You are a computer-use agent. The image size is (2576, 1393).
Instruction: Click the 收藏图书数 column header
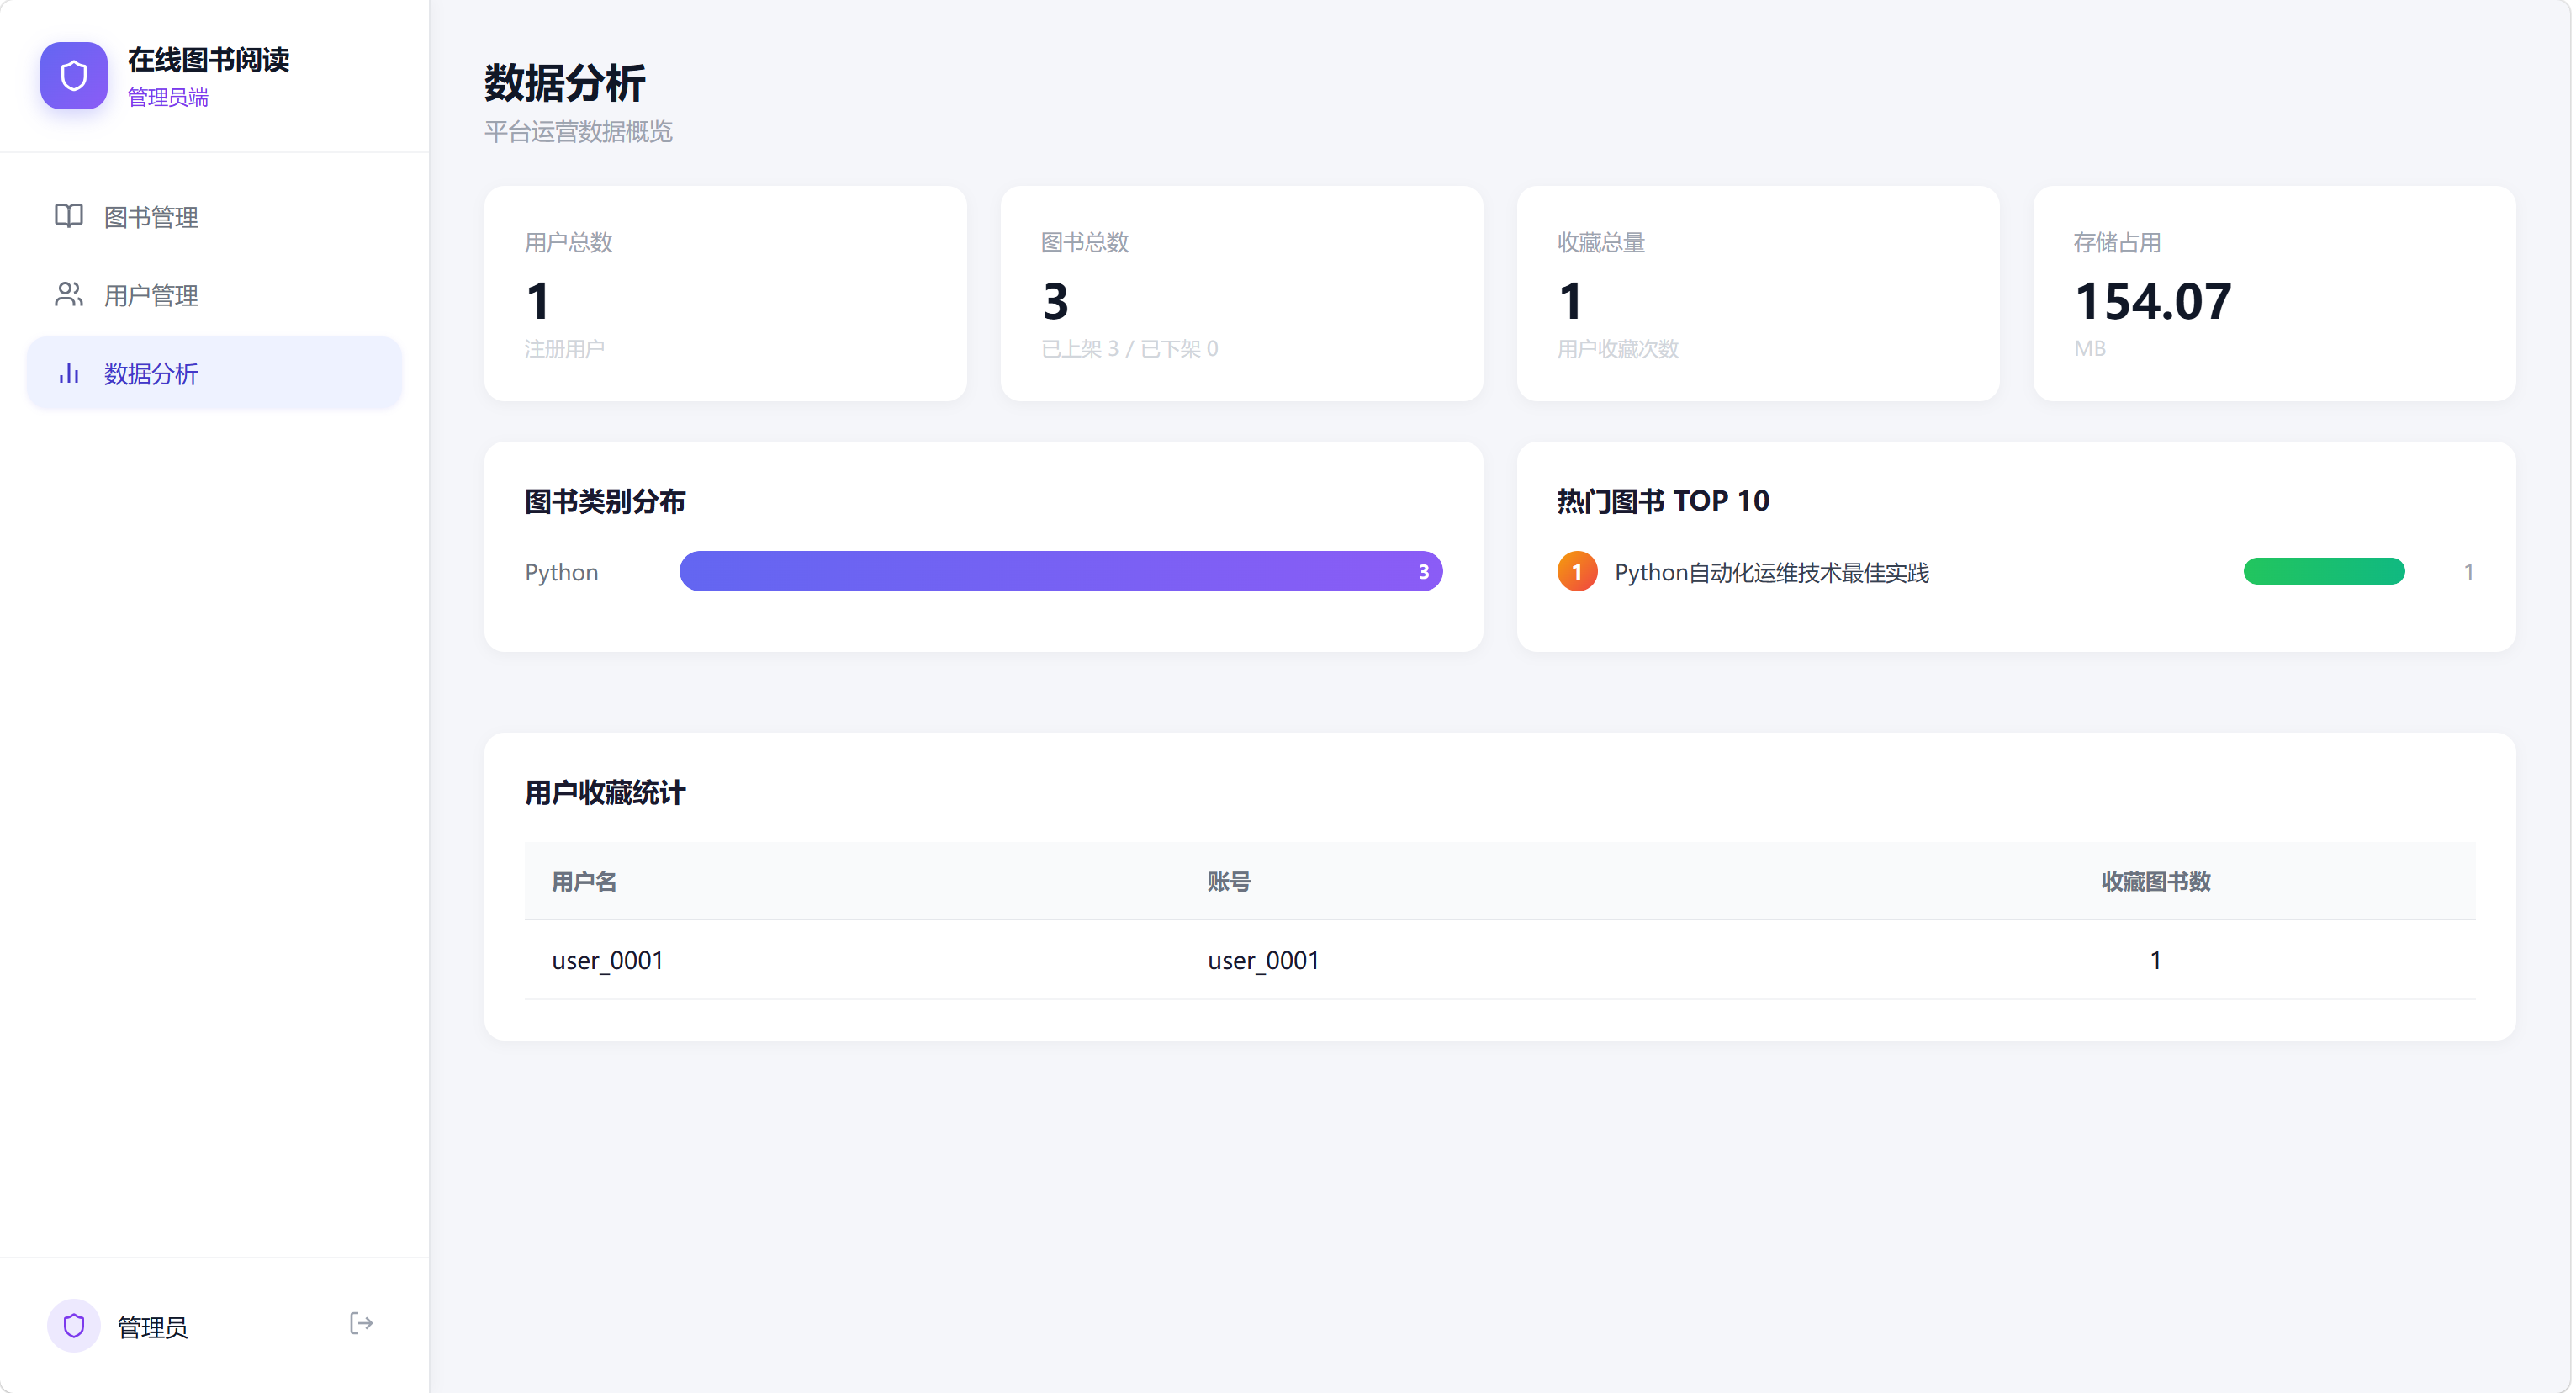coord(2155,882)
